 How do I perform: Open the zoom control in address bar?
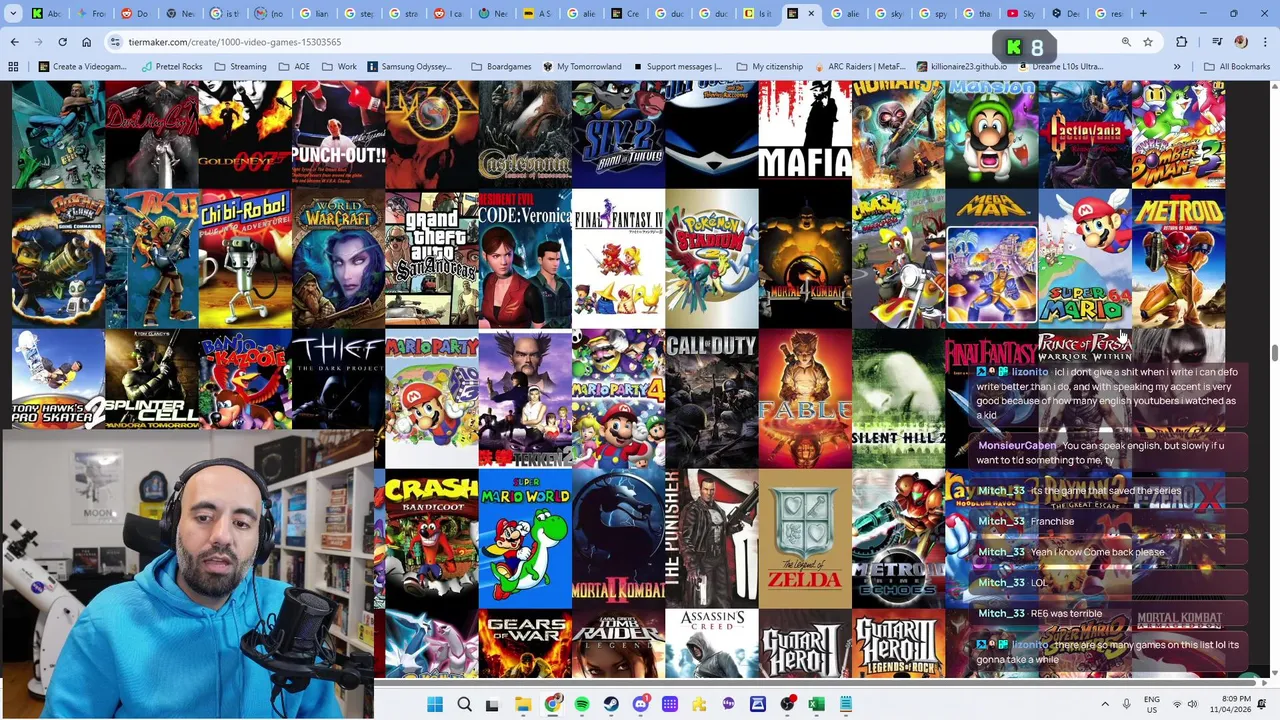1126,42
